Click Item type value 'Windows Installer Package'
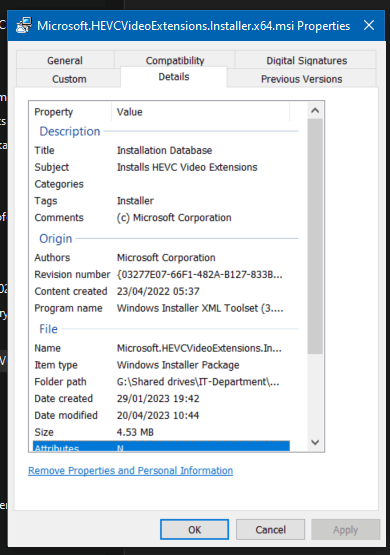 pos(178,365)
